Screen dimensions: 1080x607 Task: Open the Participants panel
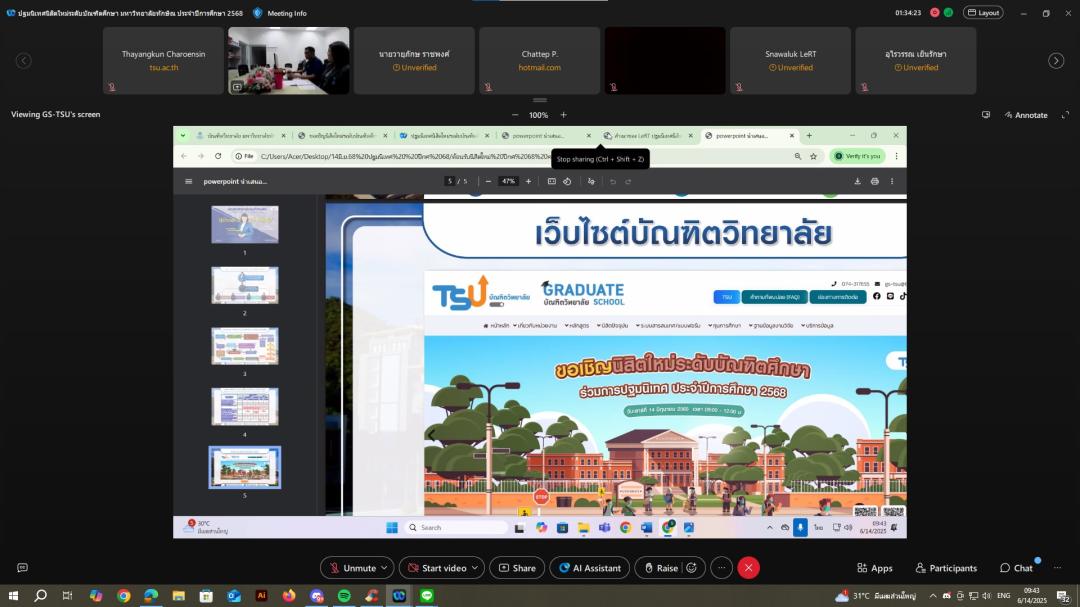tap(946, 568)
